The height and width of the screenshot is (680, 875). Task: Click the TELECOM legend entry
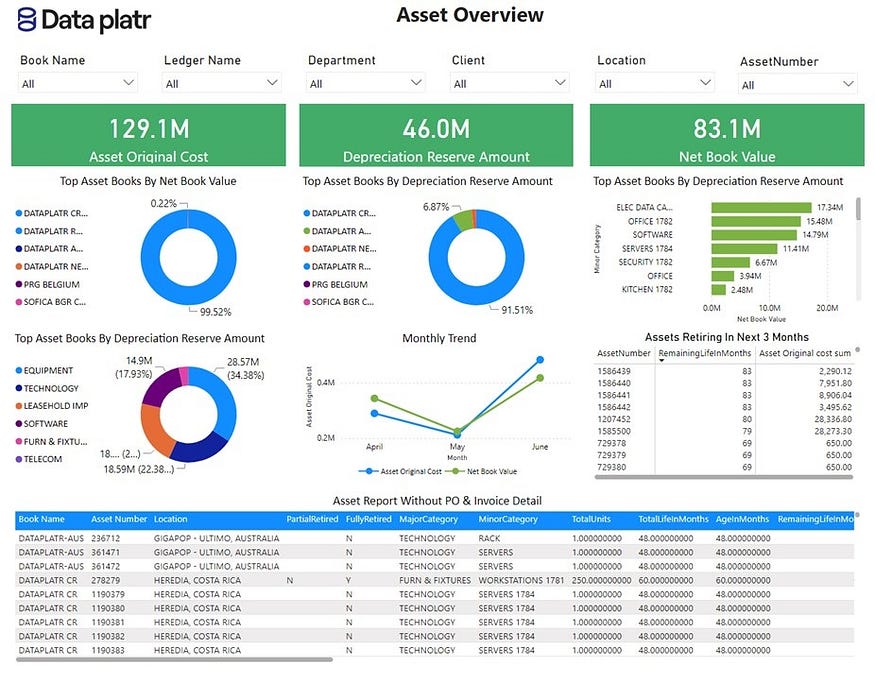point(39,459)
